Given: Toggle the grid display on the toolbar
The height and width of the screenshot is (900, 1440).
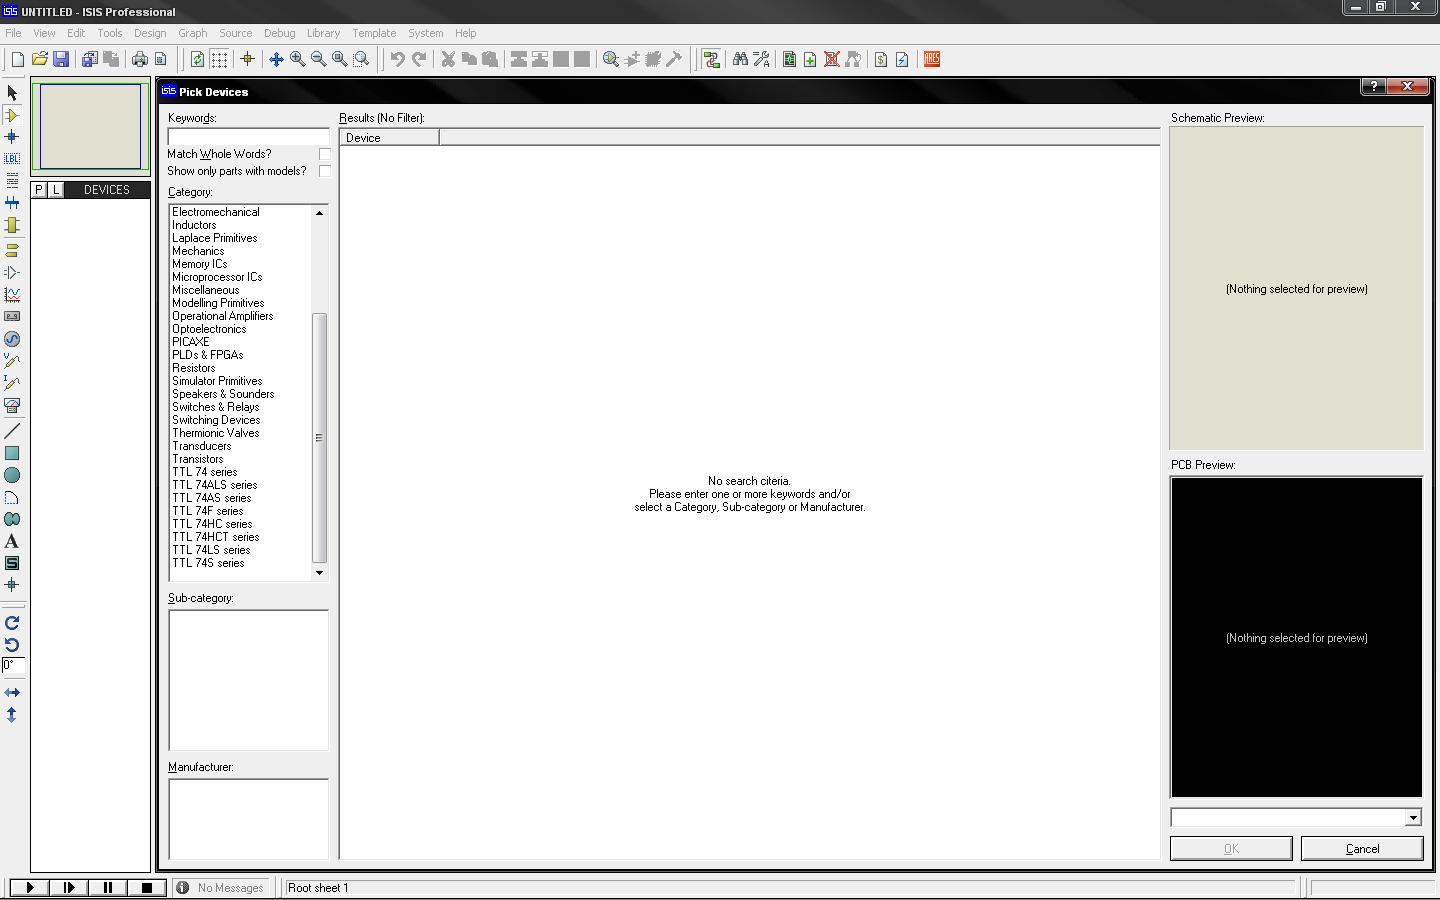Looking at the screenshot, I should (x=217, y=59).
